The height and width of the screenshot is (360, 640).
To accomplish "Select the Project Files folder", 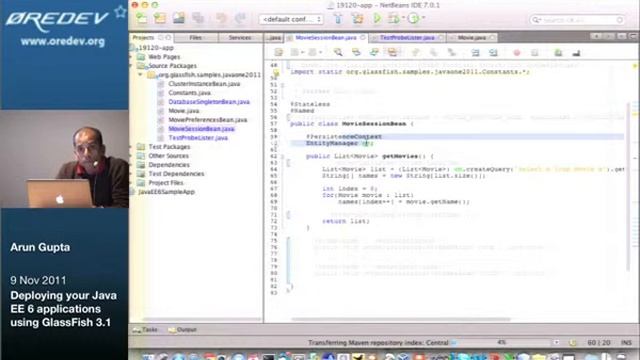I will (166, 182).
